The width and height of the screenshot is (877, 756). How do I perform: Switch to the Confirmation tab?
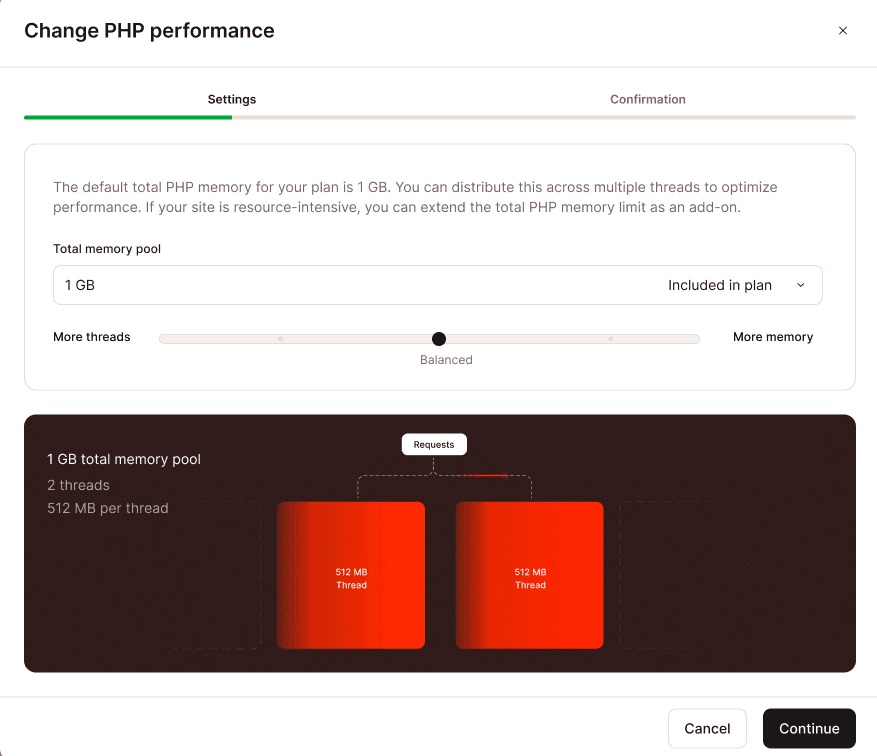647,99
